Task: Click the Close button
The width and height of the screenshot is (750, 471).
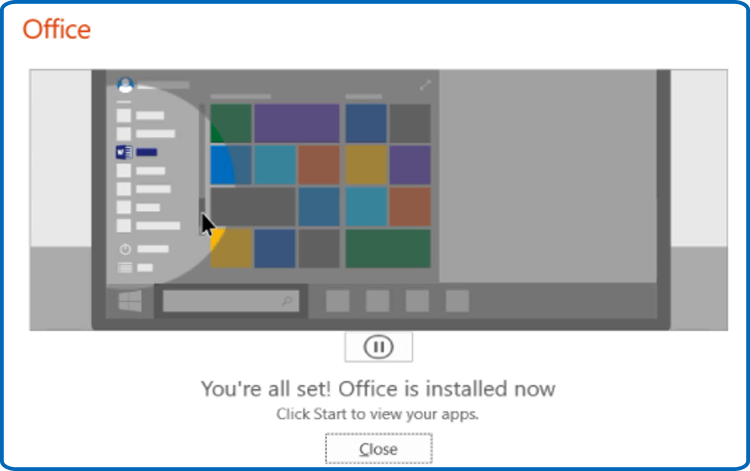Action: tap(378, 449)
